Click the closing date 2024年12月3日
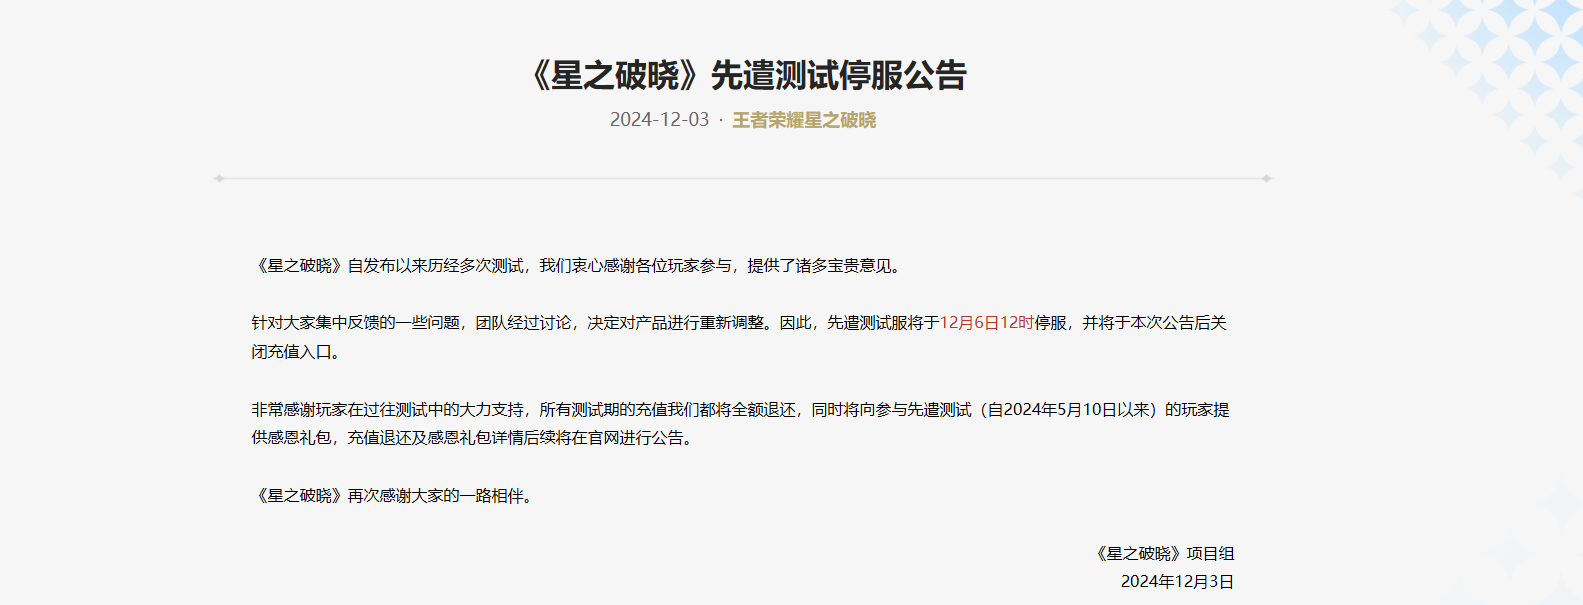Viewport: 1583px width, 605px height. coord(1177,582)
